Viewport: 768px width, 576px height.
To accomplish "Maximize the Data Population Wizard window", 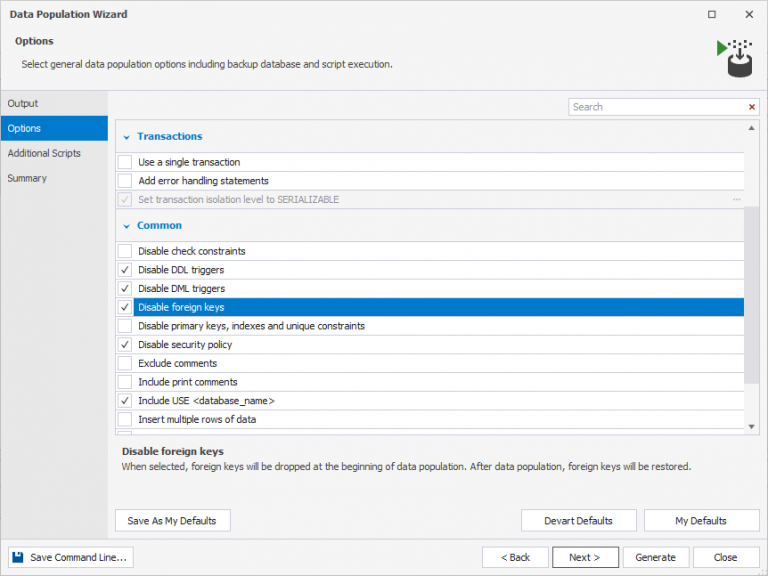I will tap(711, 15).
